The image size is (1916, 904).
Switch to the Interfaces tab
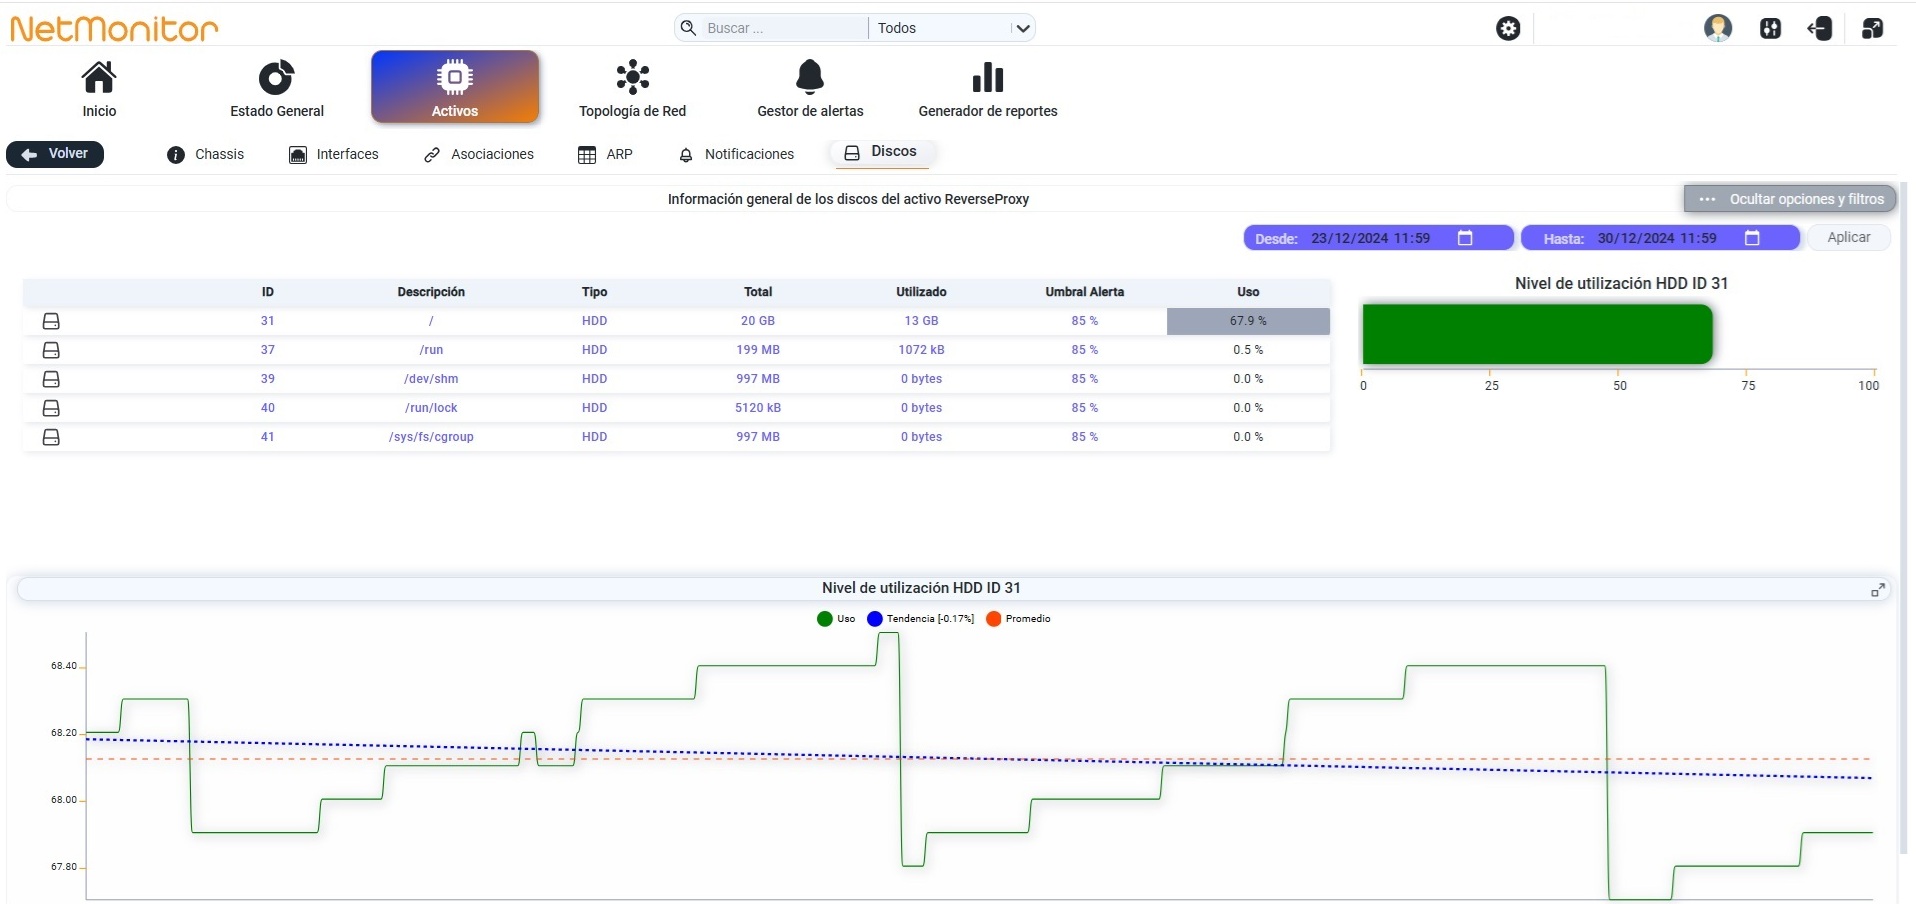tap(334, 154)
